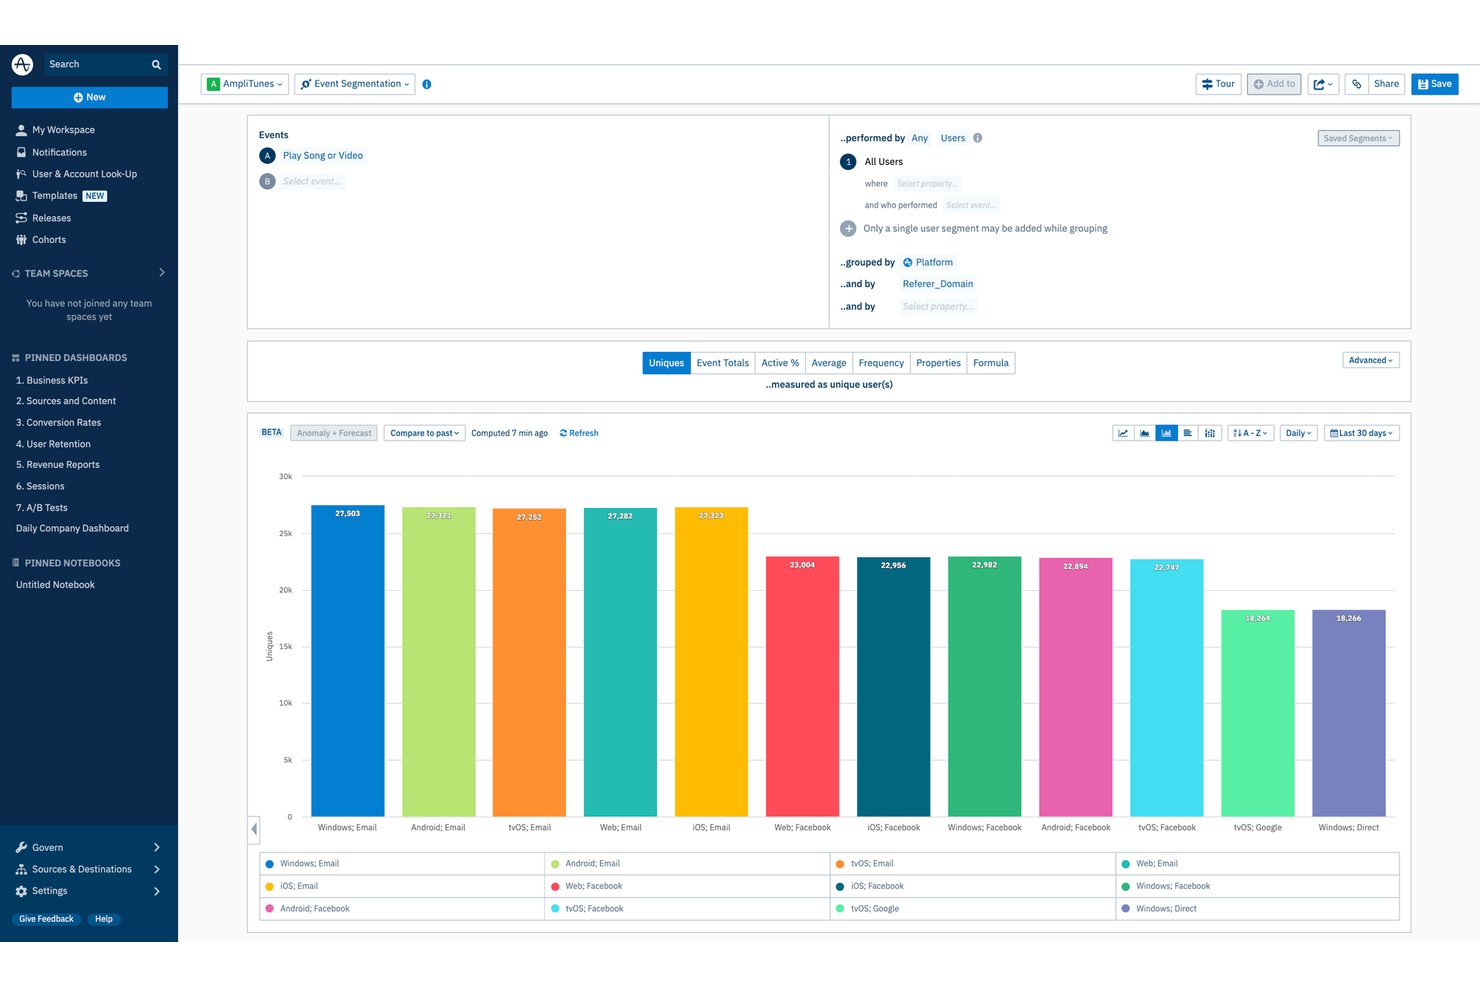Click the search magnifier icon in sidebar
This screenshot has height=987, width=1480.
(x=156, y=65)
